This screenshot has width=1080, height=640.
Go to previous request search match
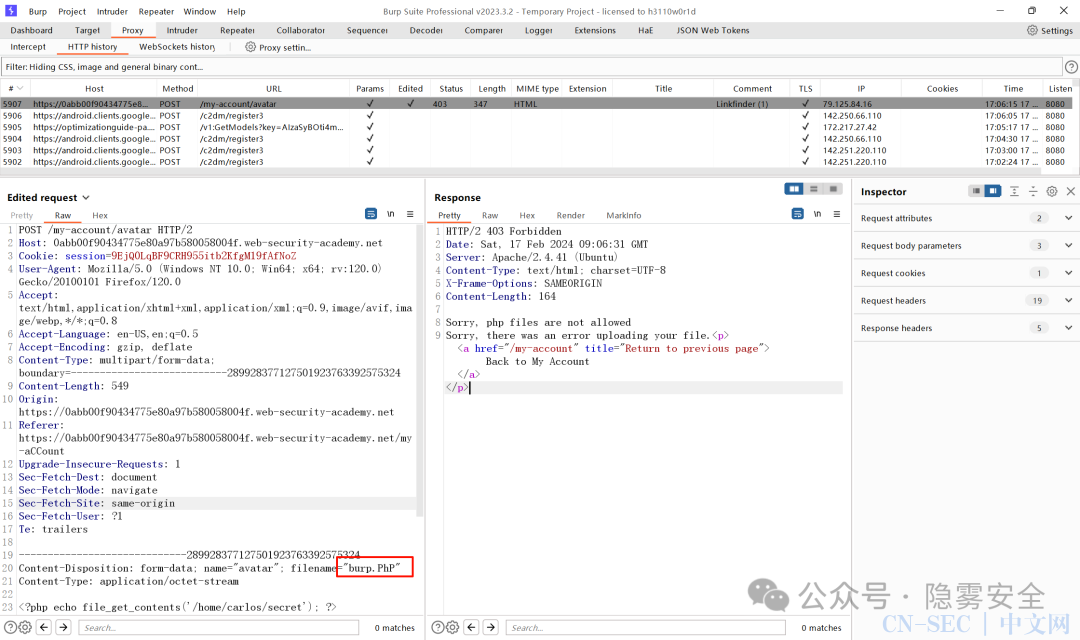(44, 627)
